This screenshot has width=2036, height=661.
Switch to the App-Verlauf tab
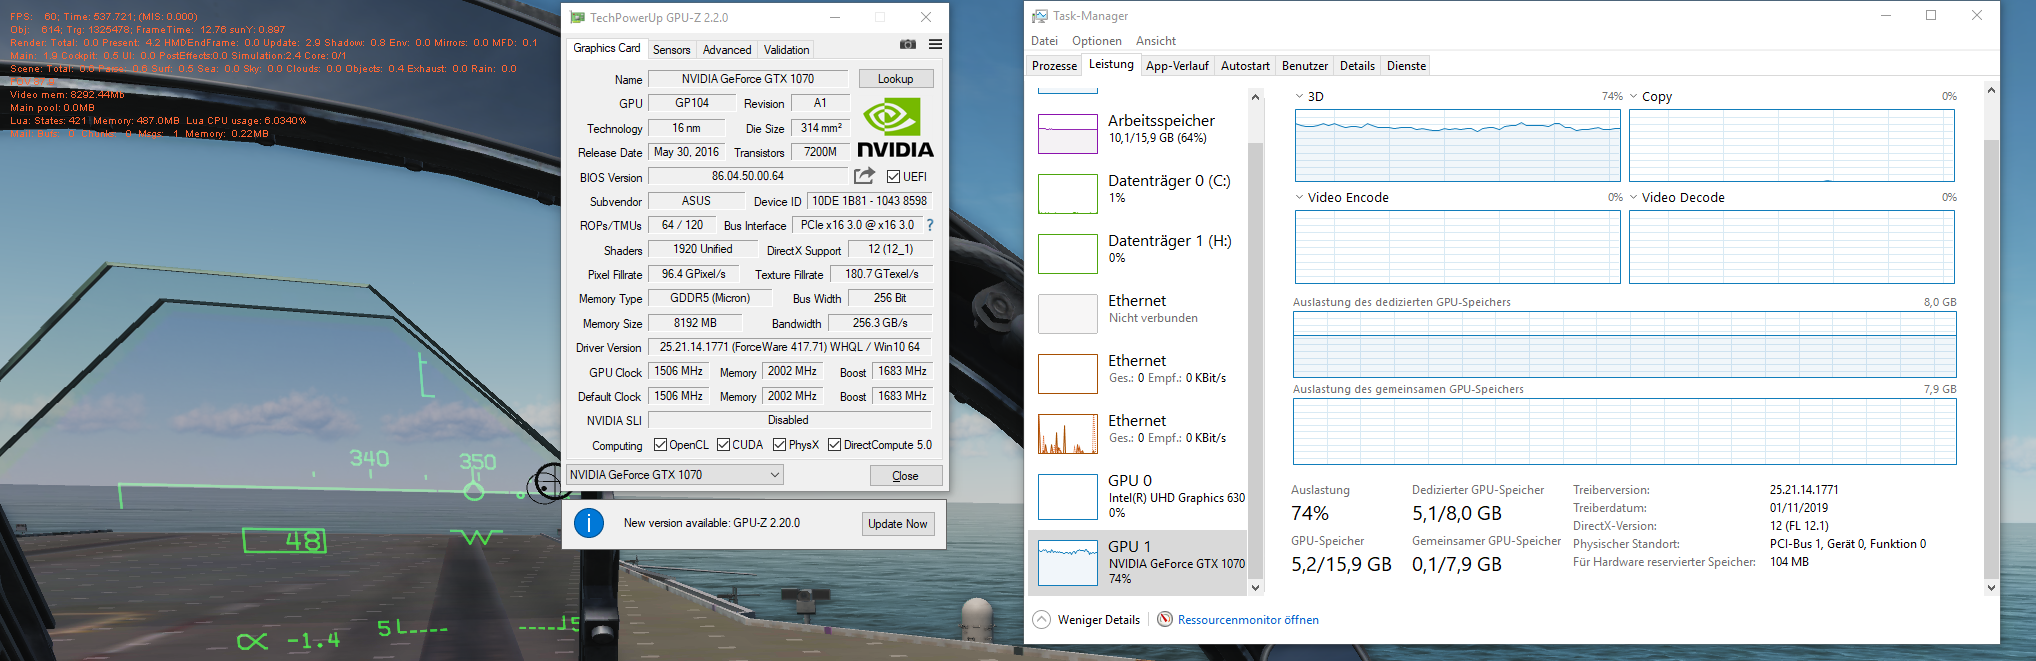click(1177, 66)
